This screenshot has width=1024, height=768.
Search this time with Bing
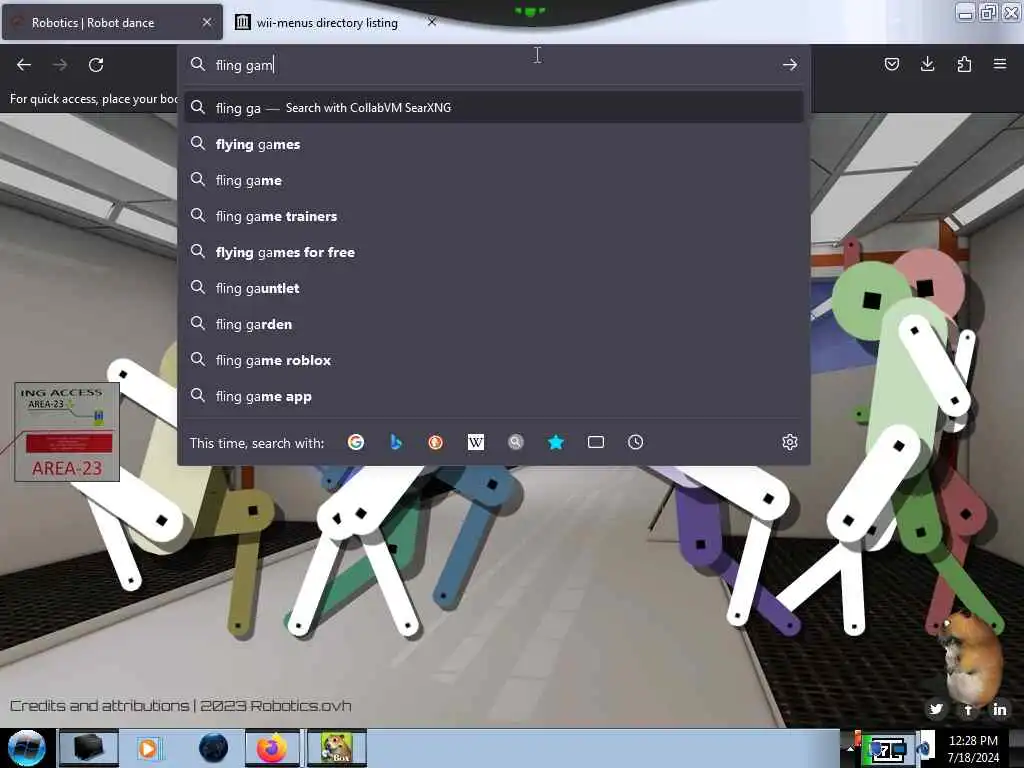396,442
